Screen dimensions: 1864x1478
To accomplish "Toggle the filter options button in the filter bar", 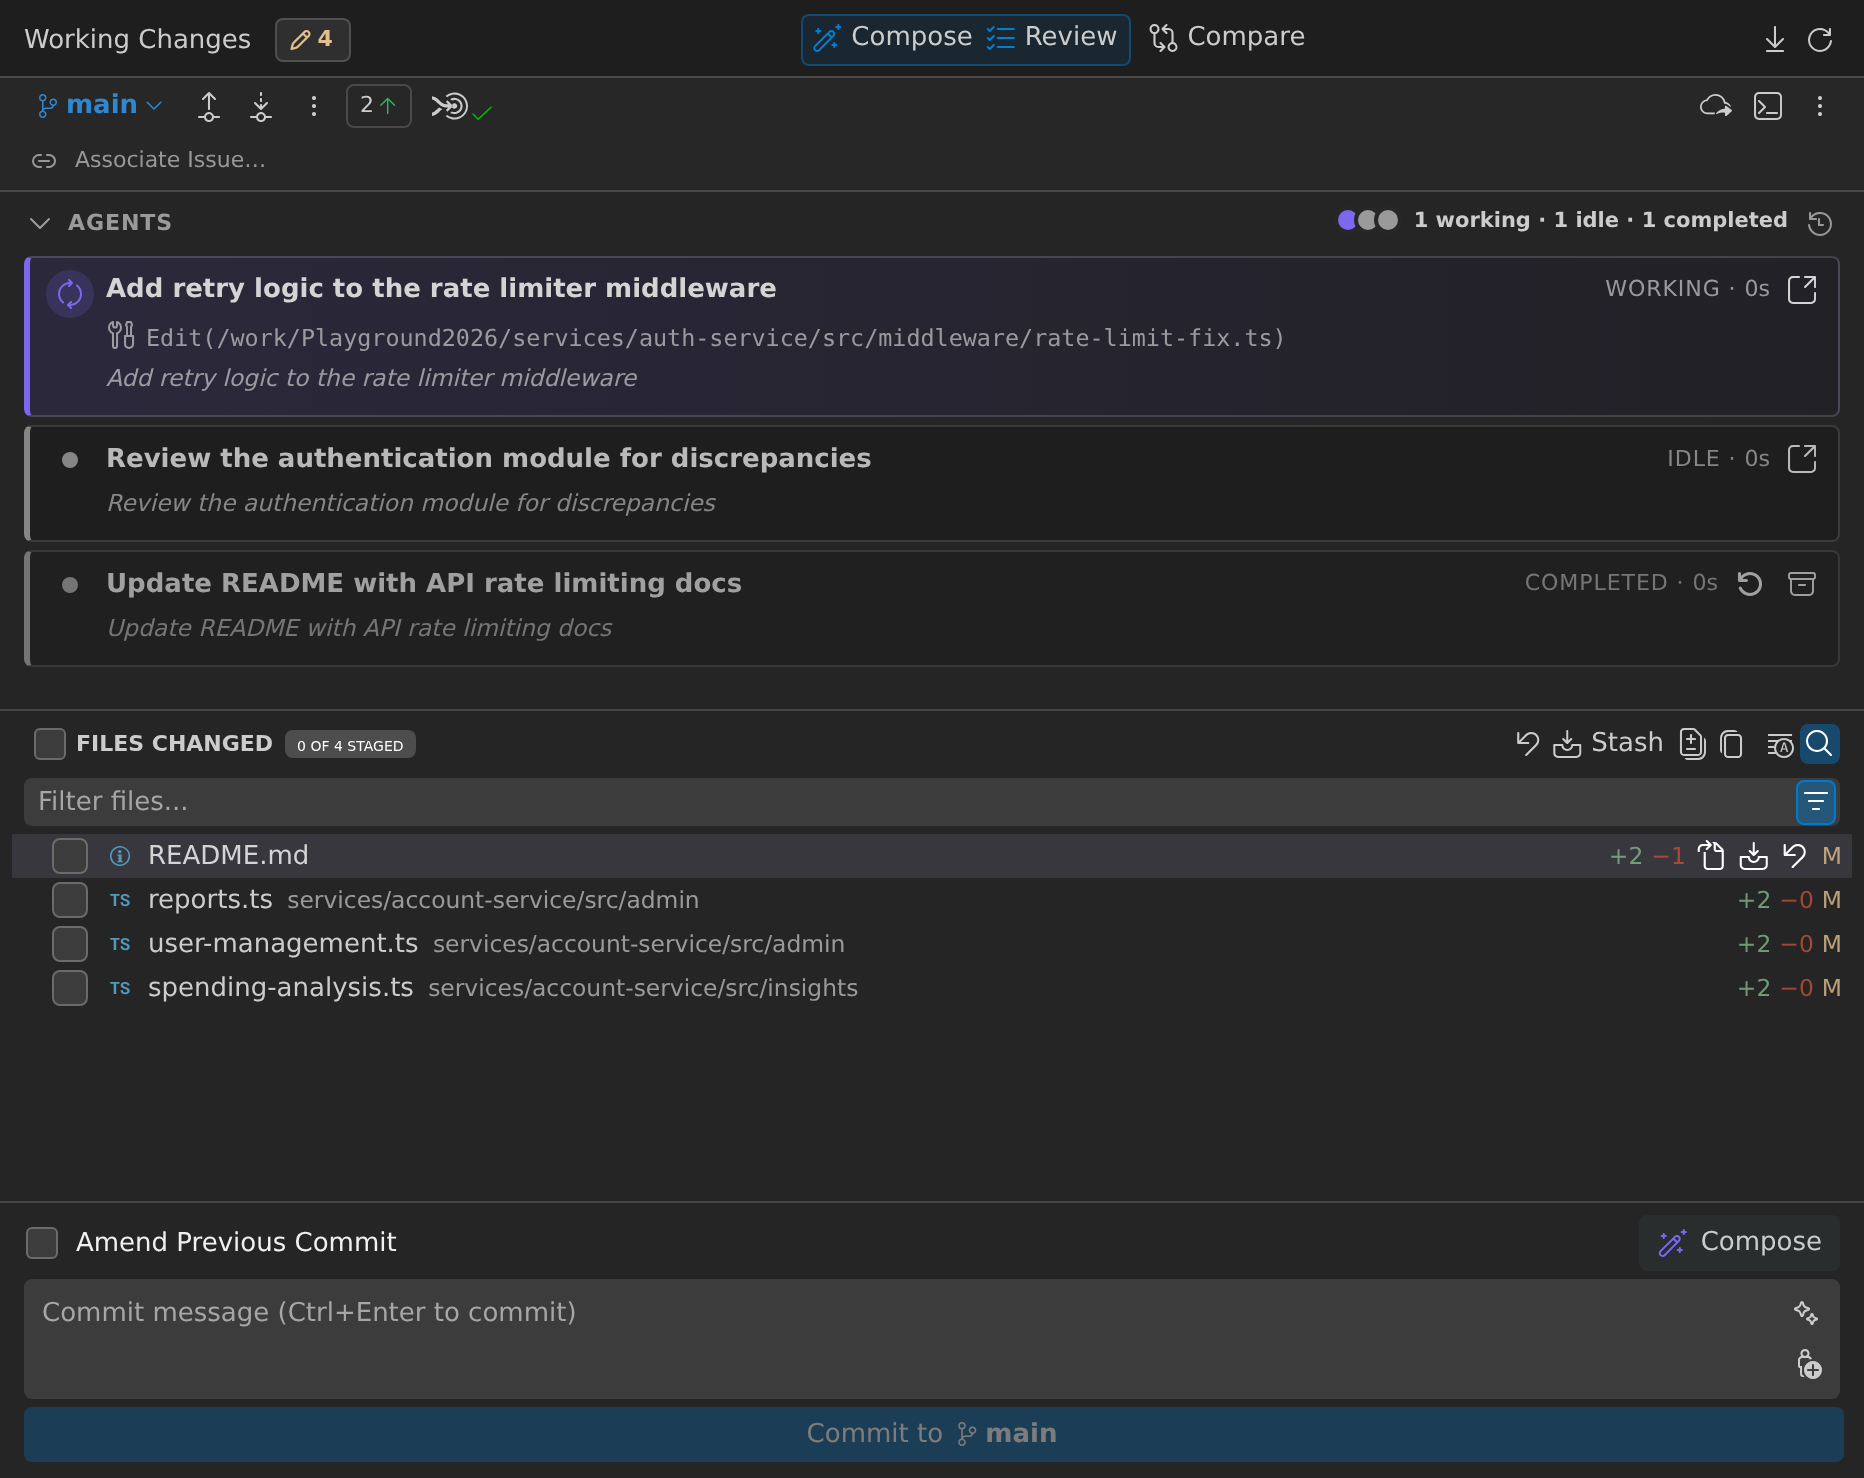I will tap(1816, 802).
